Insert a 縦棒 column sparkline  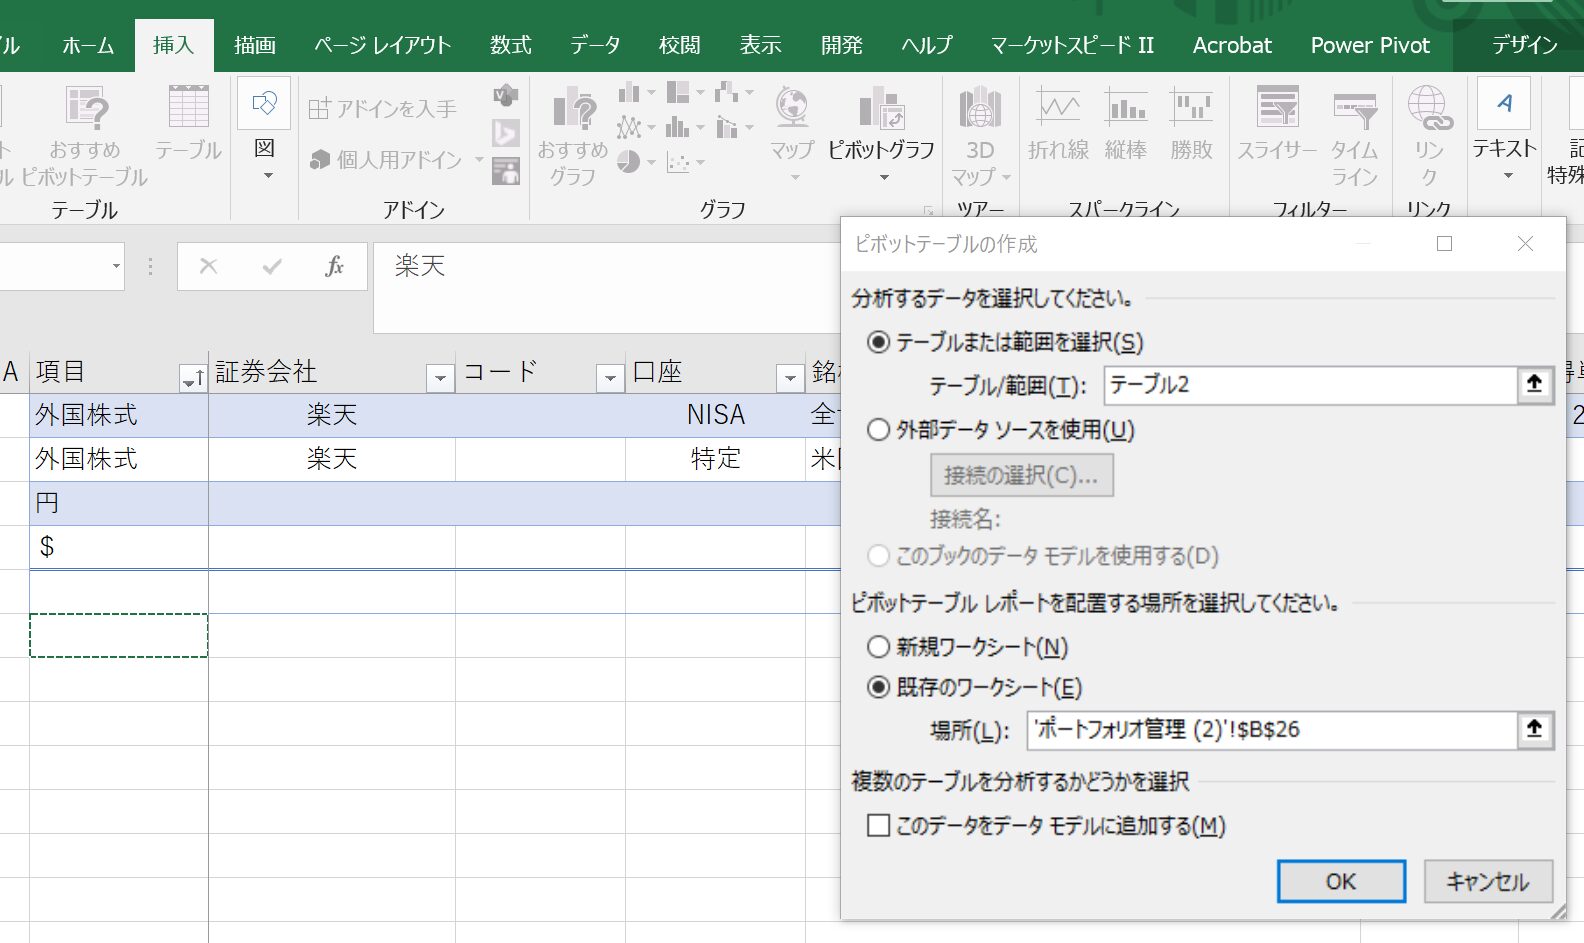click(1126, 124)
